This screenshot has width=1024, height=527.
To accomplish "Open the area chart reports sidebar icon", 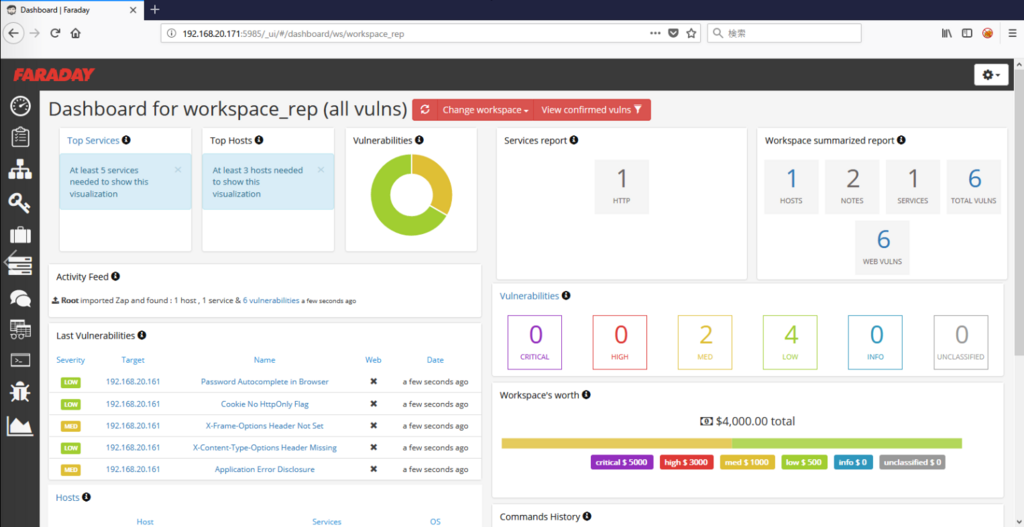I will [20, 425].
